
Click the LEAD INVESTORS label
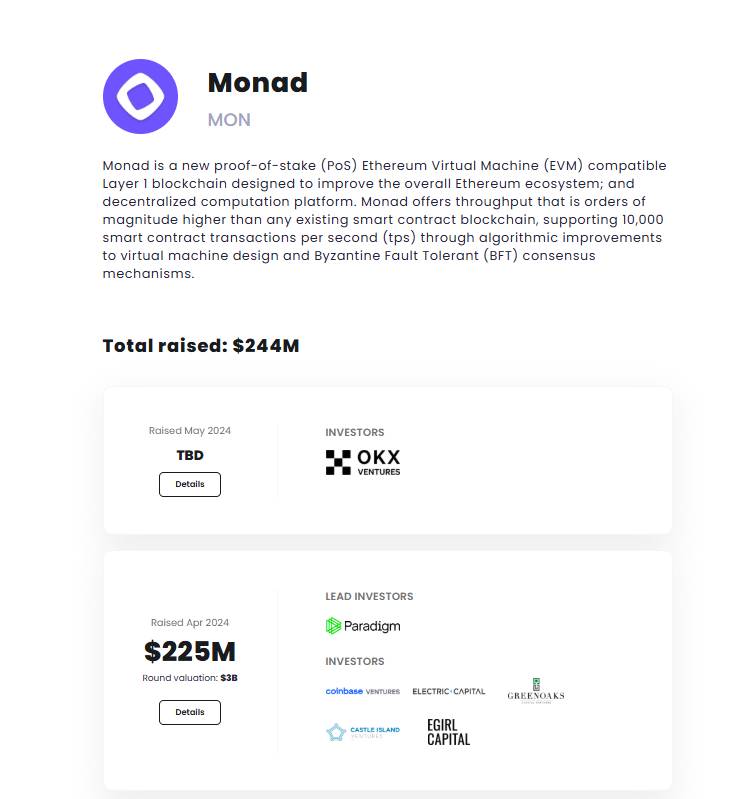coord(369,596)
